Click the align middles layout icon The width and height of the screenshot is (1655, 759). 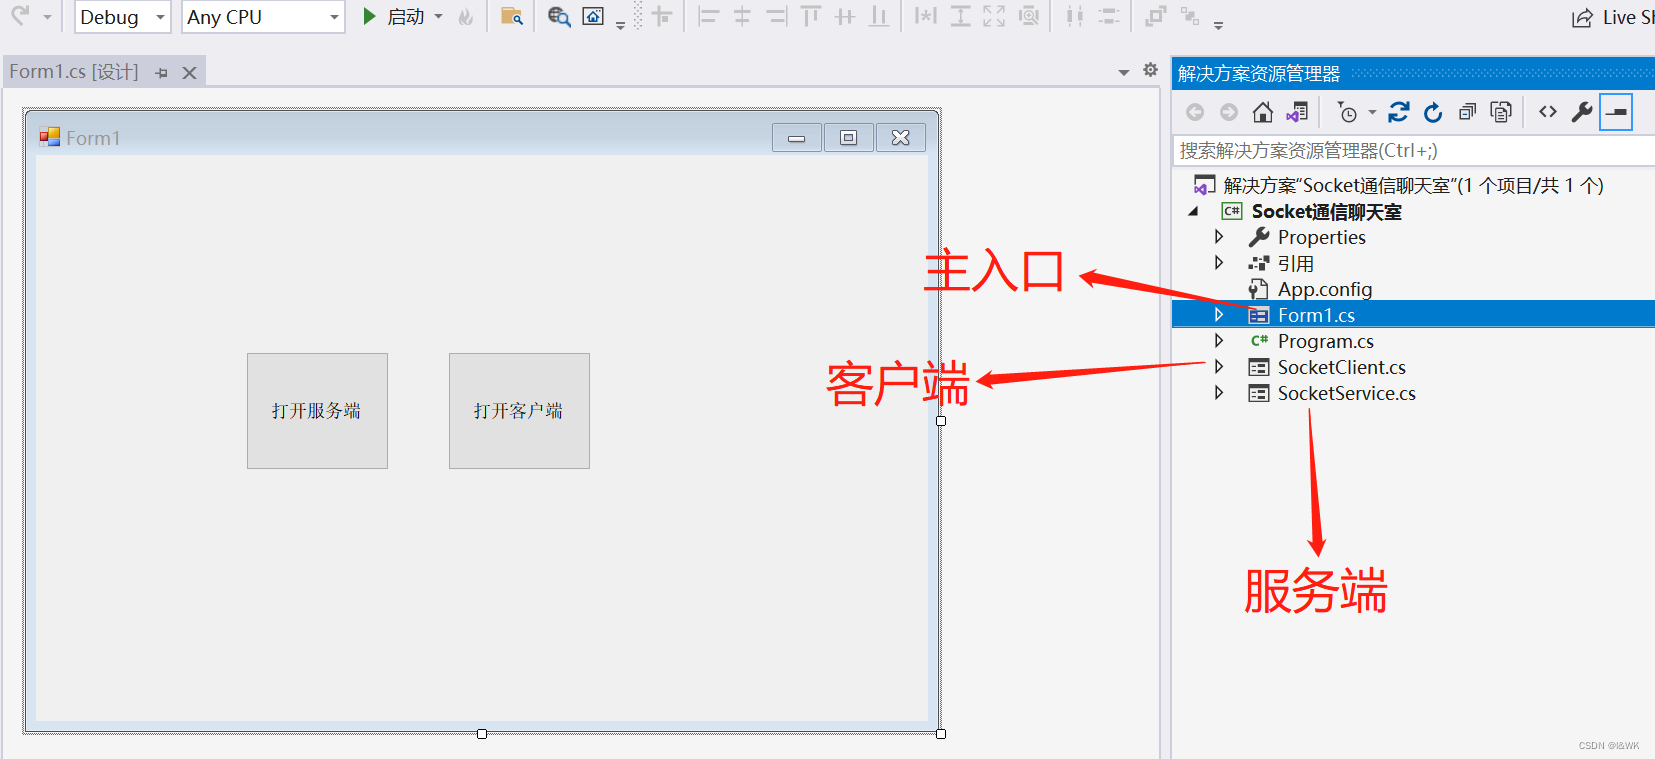click(x=845, y=16)
